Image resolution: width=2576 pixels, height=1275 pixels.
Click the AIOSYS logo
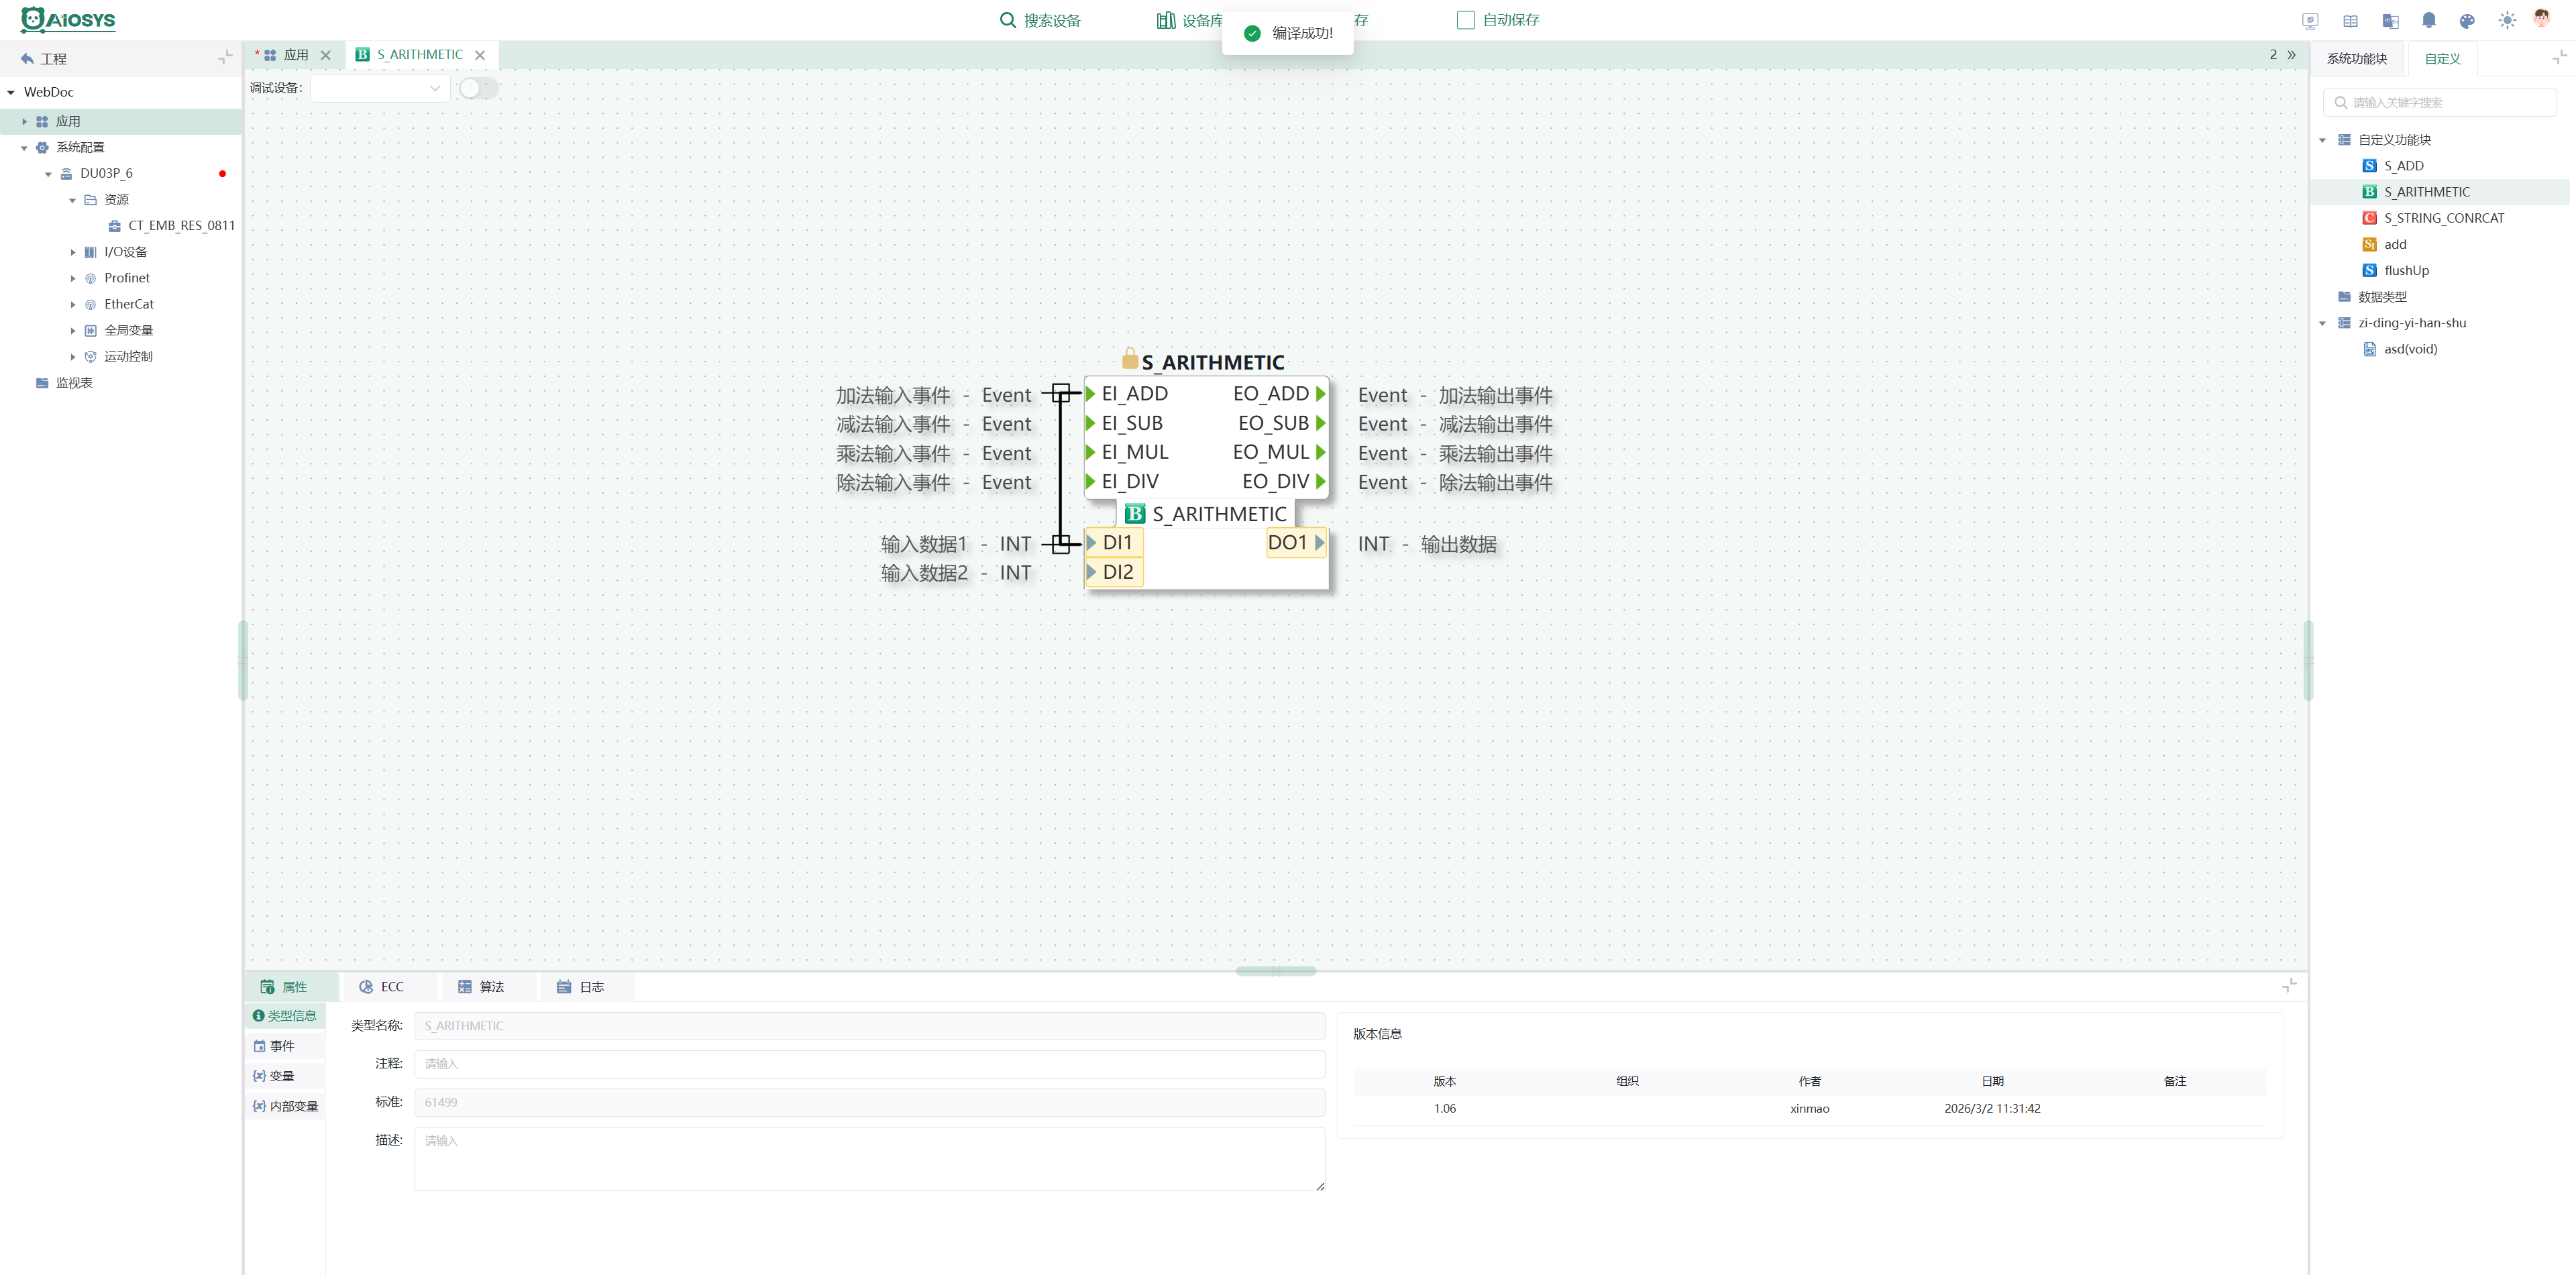pyautogui.click(x=68, y=20)
